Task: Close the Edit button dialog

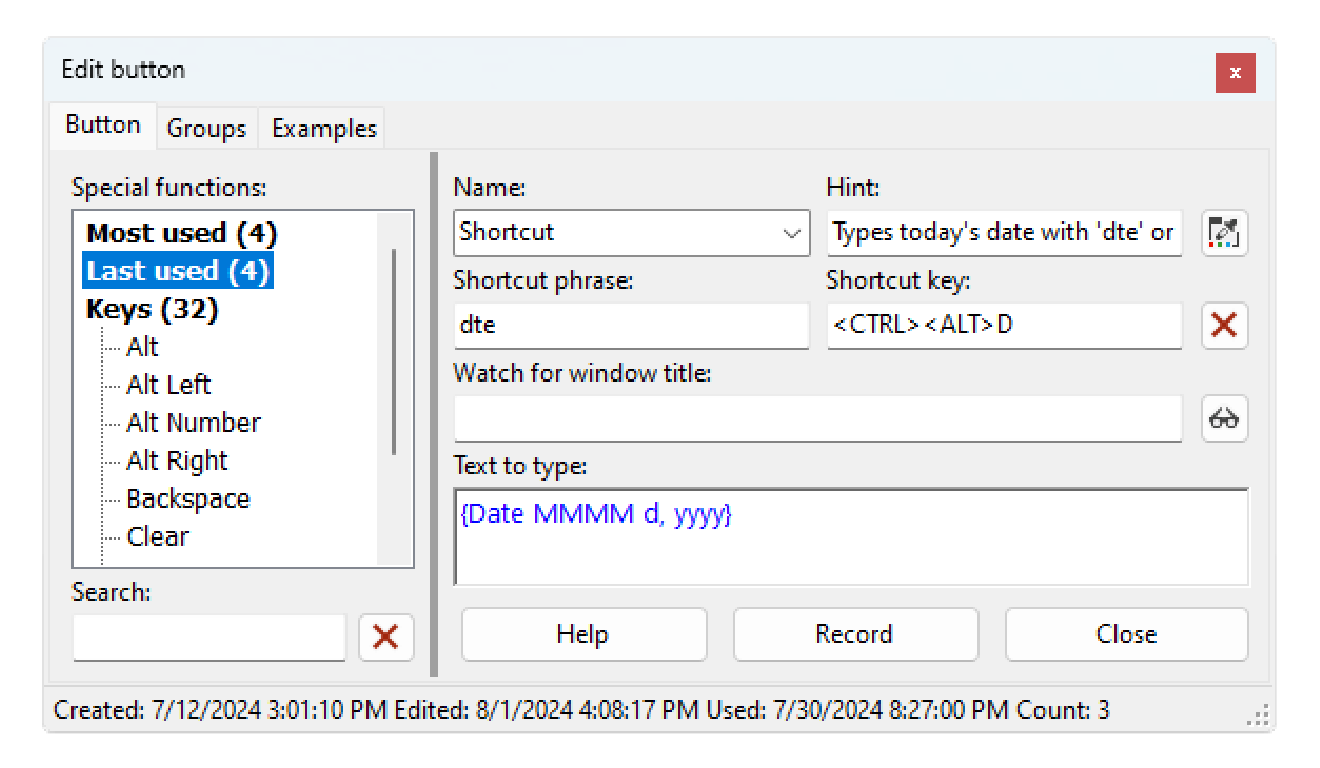Action: pyautogui.click(x=1235, y=73)
